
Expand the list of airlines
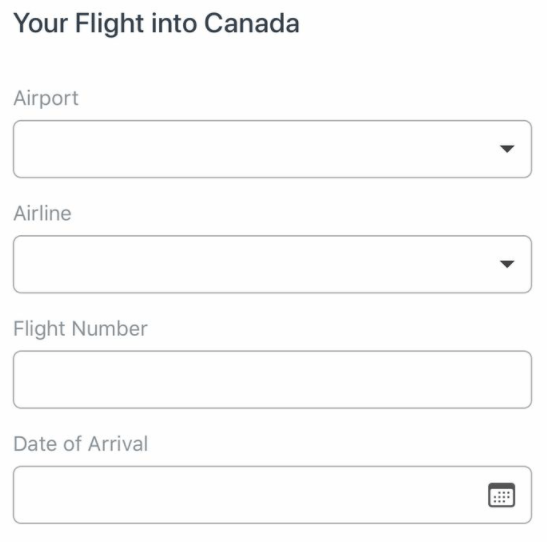coord(272,264)
